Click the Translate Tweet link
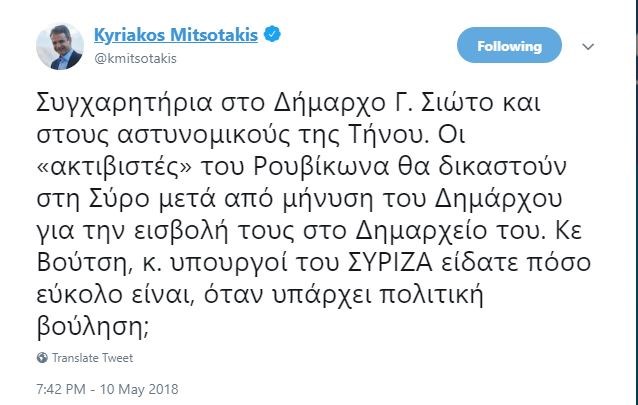638x405 pixels. (x=92, y=358)
